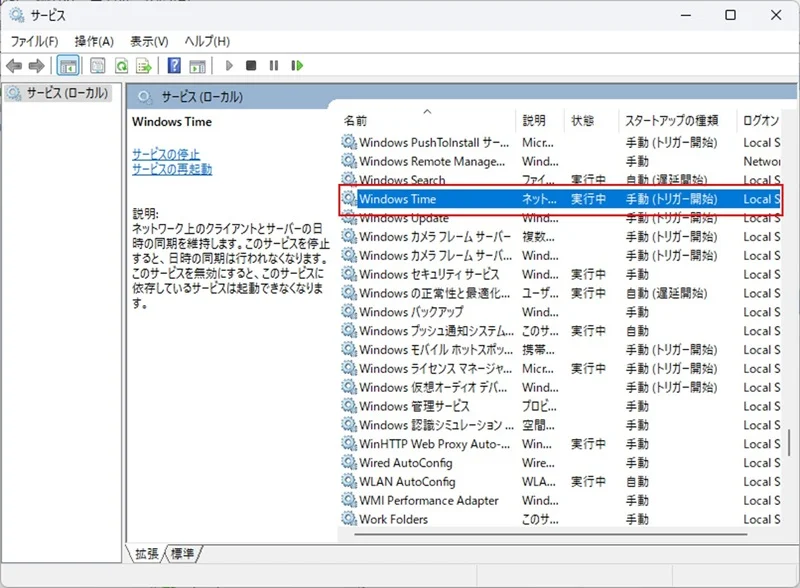Viewport: 800px width, 588px height.
Task: Toggle the console tree show/hide icon
Action: click(68, 65)
